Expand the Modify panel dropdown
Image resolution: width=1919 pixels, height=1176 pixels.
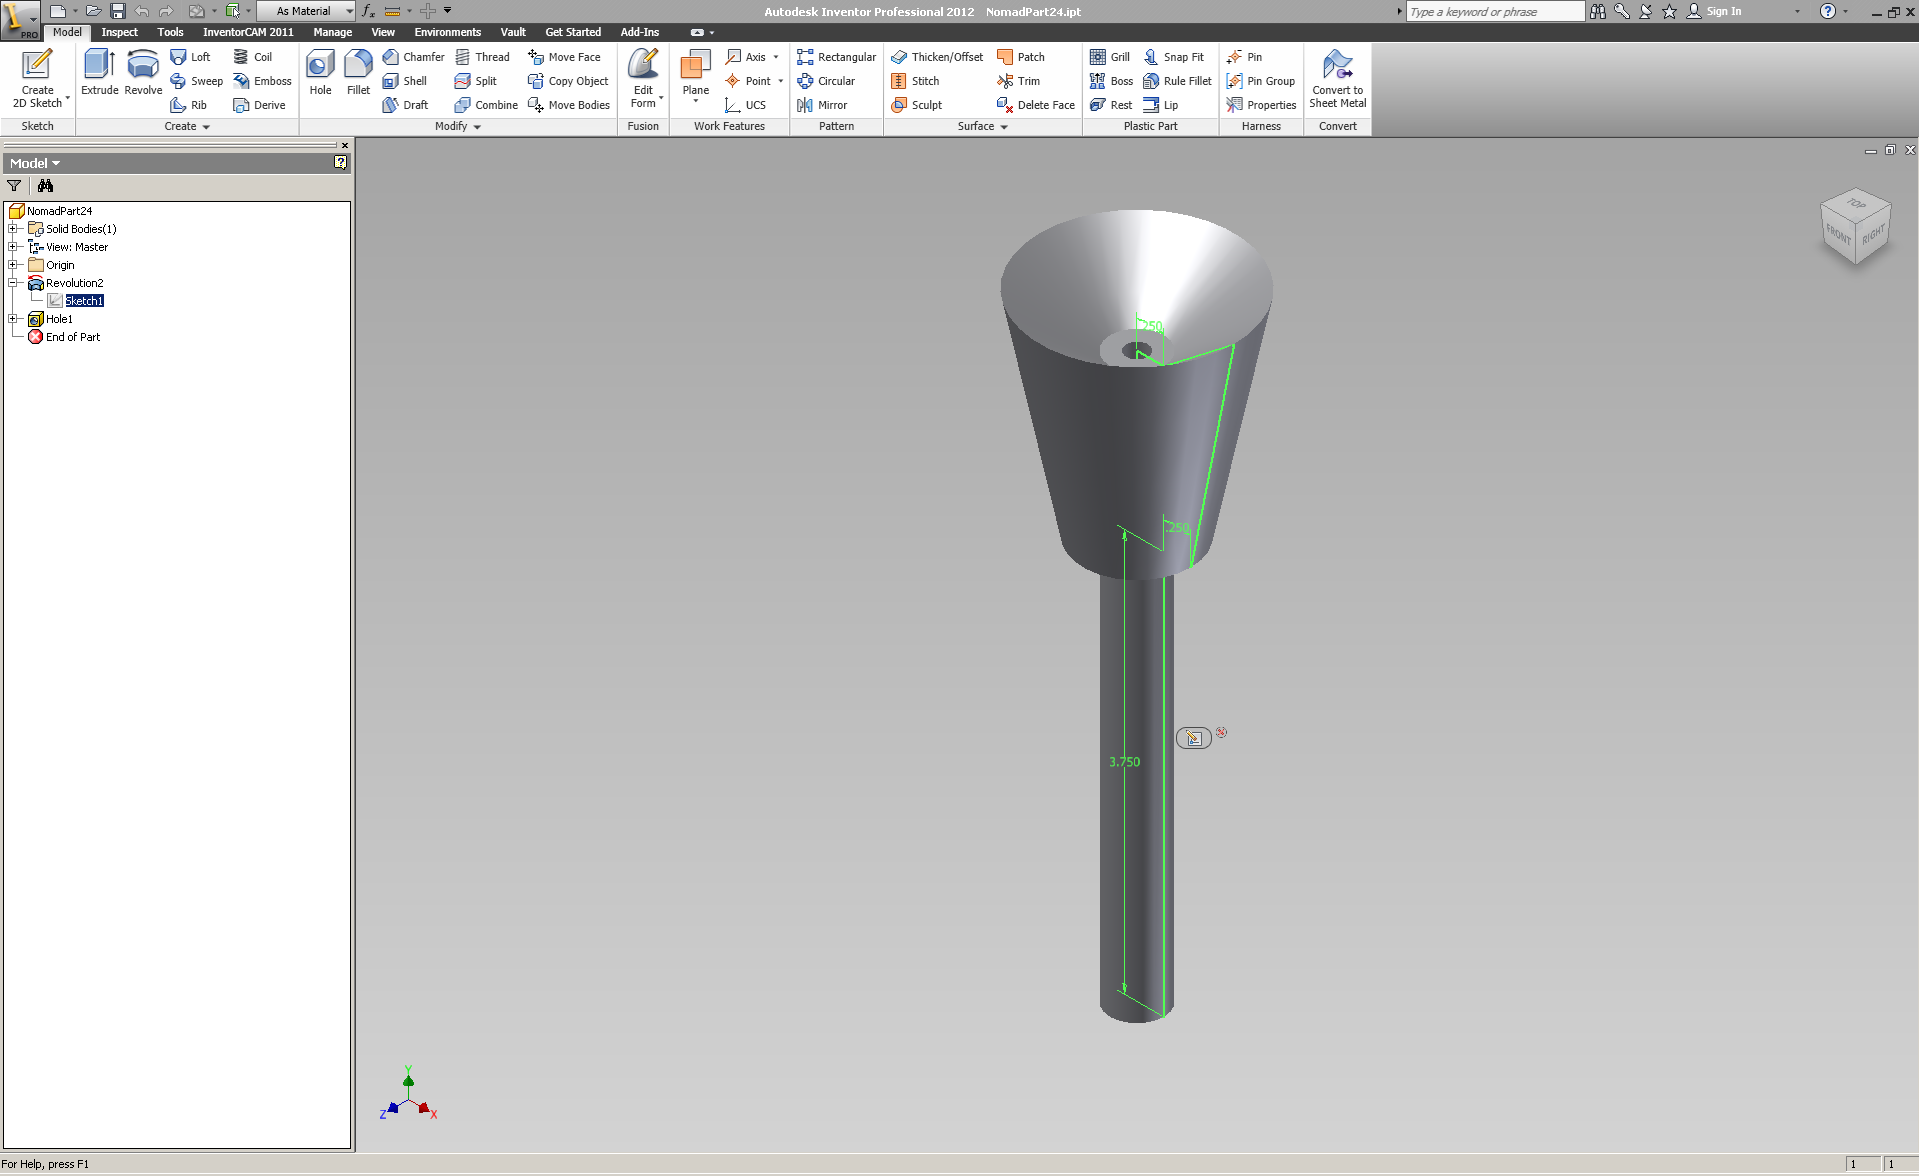[x=458, y=127]
